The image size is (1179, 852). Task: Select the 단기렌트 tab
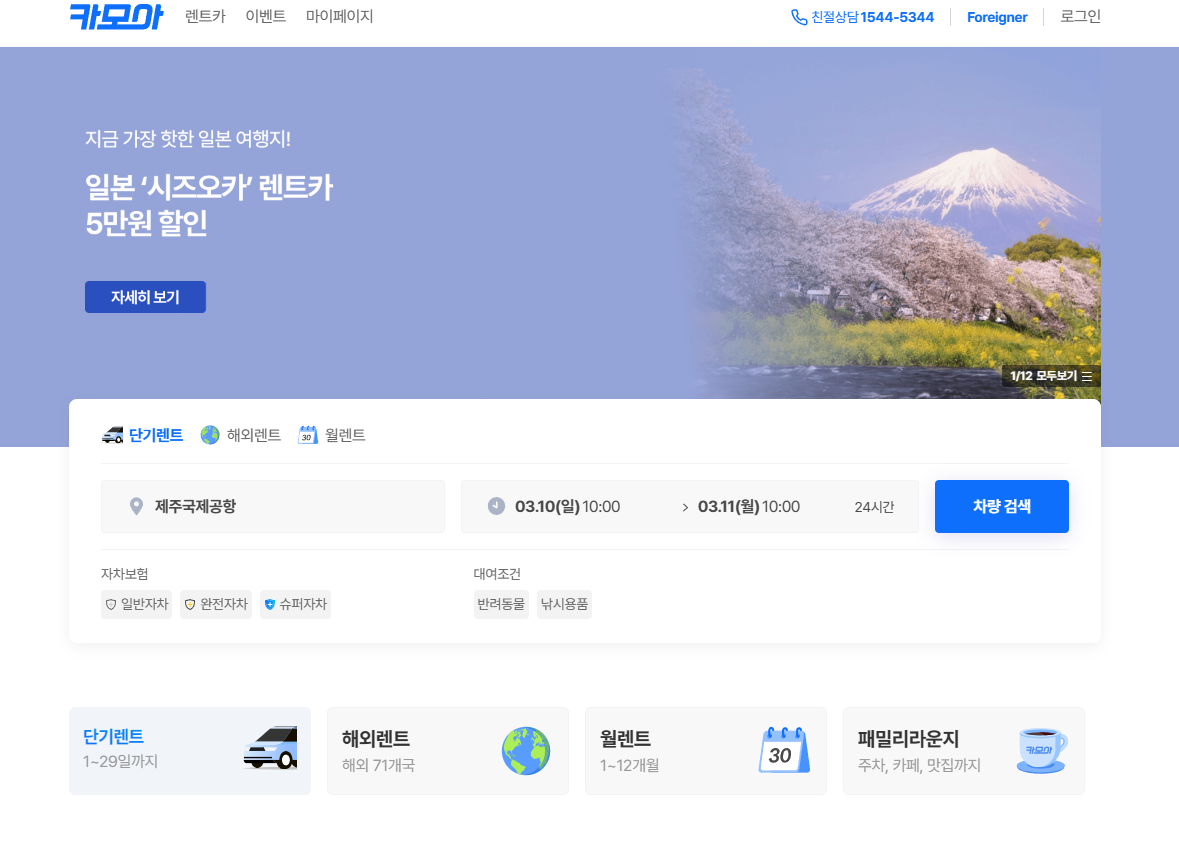pos(143,435)
